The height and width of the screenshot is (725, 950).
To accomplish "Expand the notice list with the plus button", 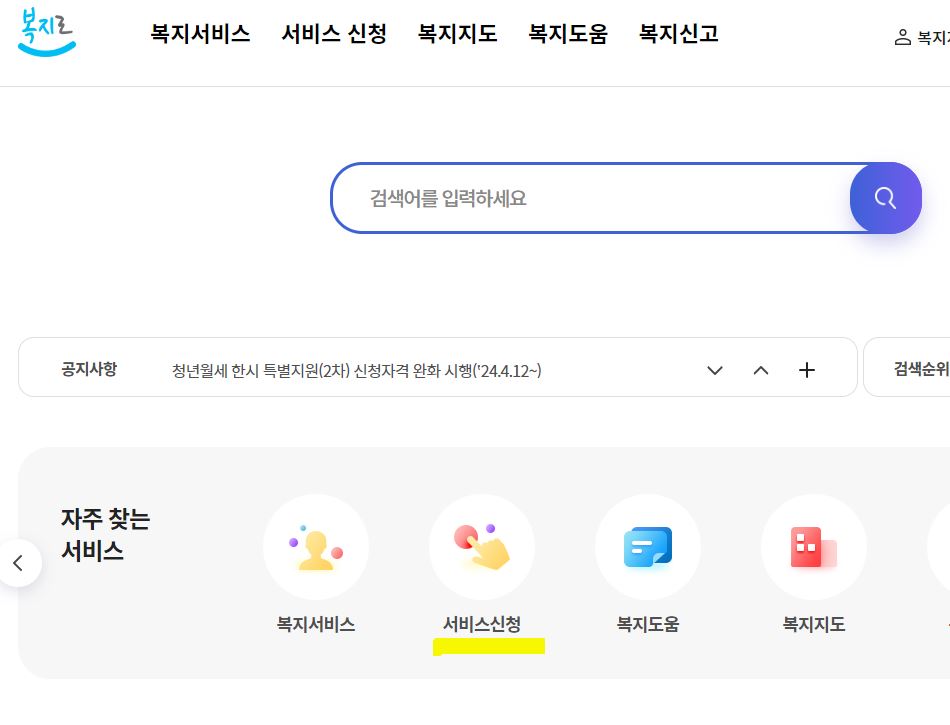I will click(x=806, y=370).
